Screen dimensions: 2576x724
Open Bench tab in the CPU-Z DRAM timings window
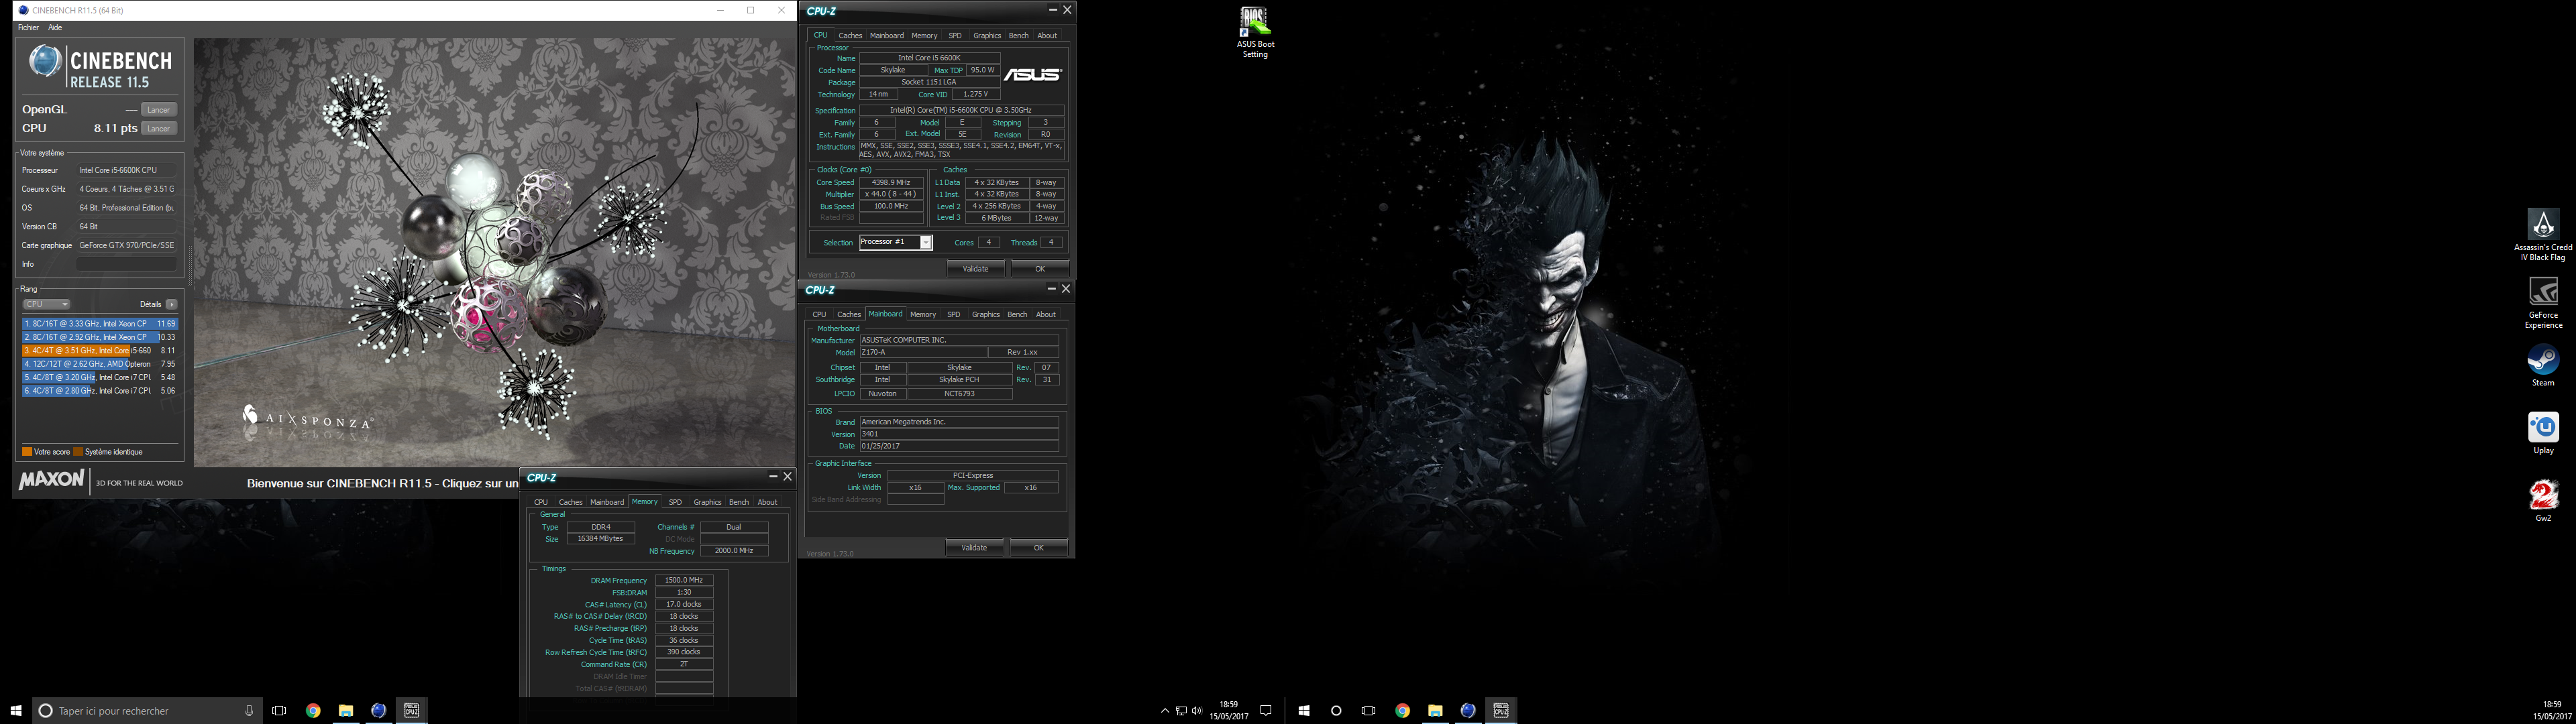tap(739, 503)
